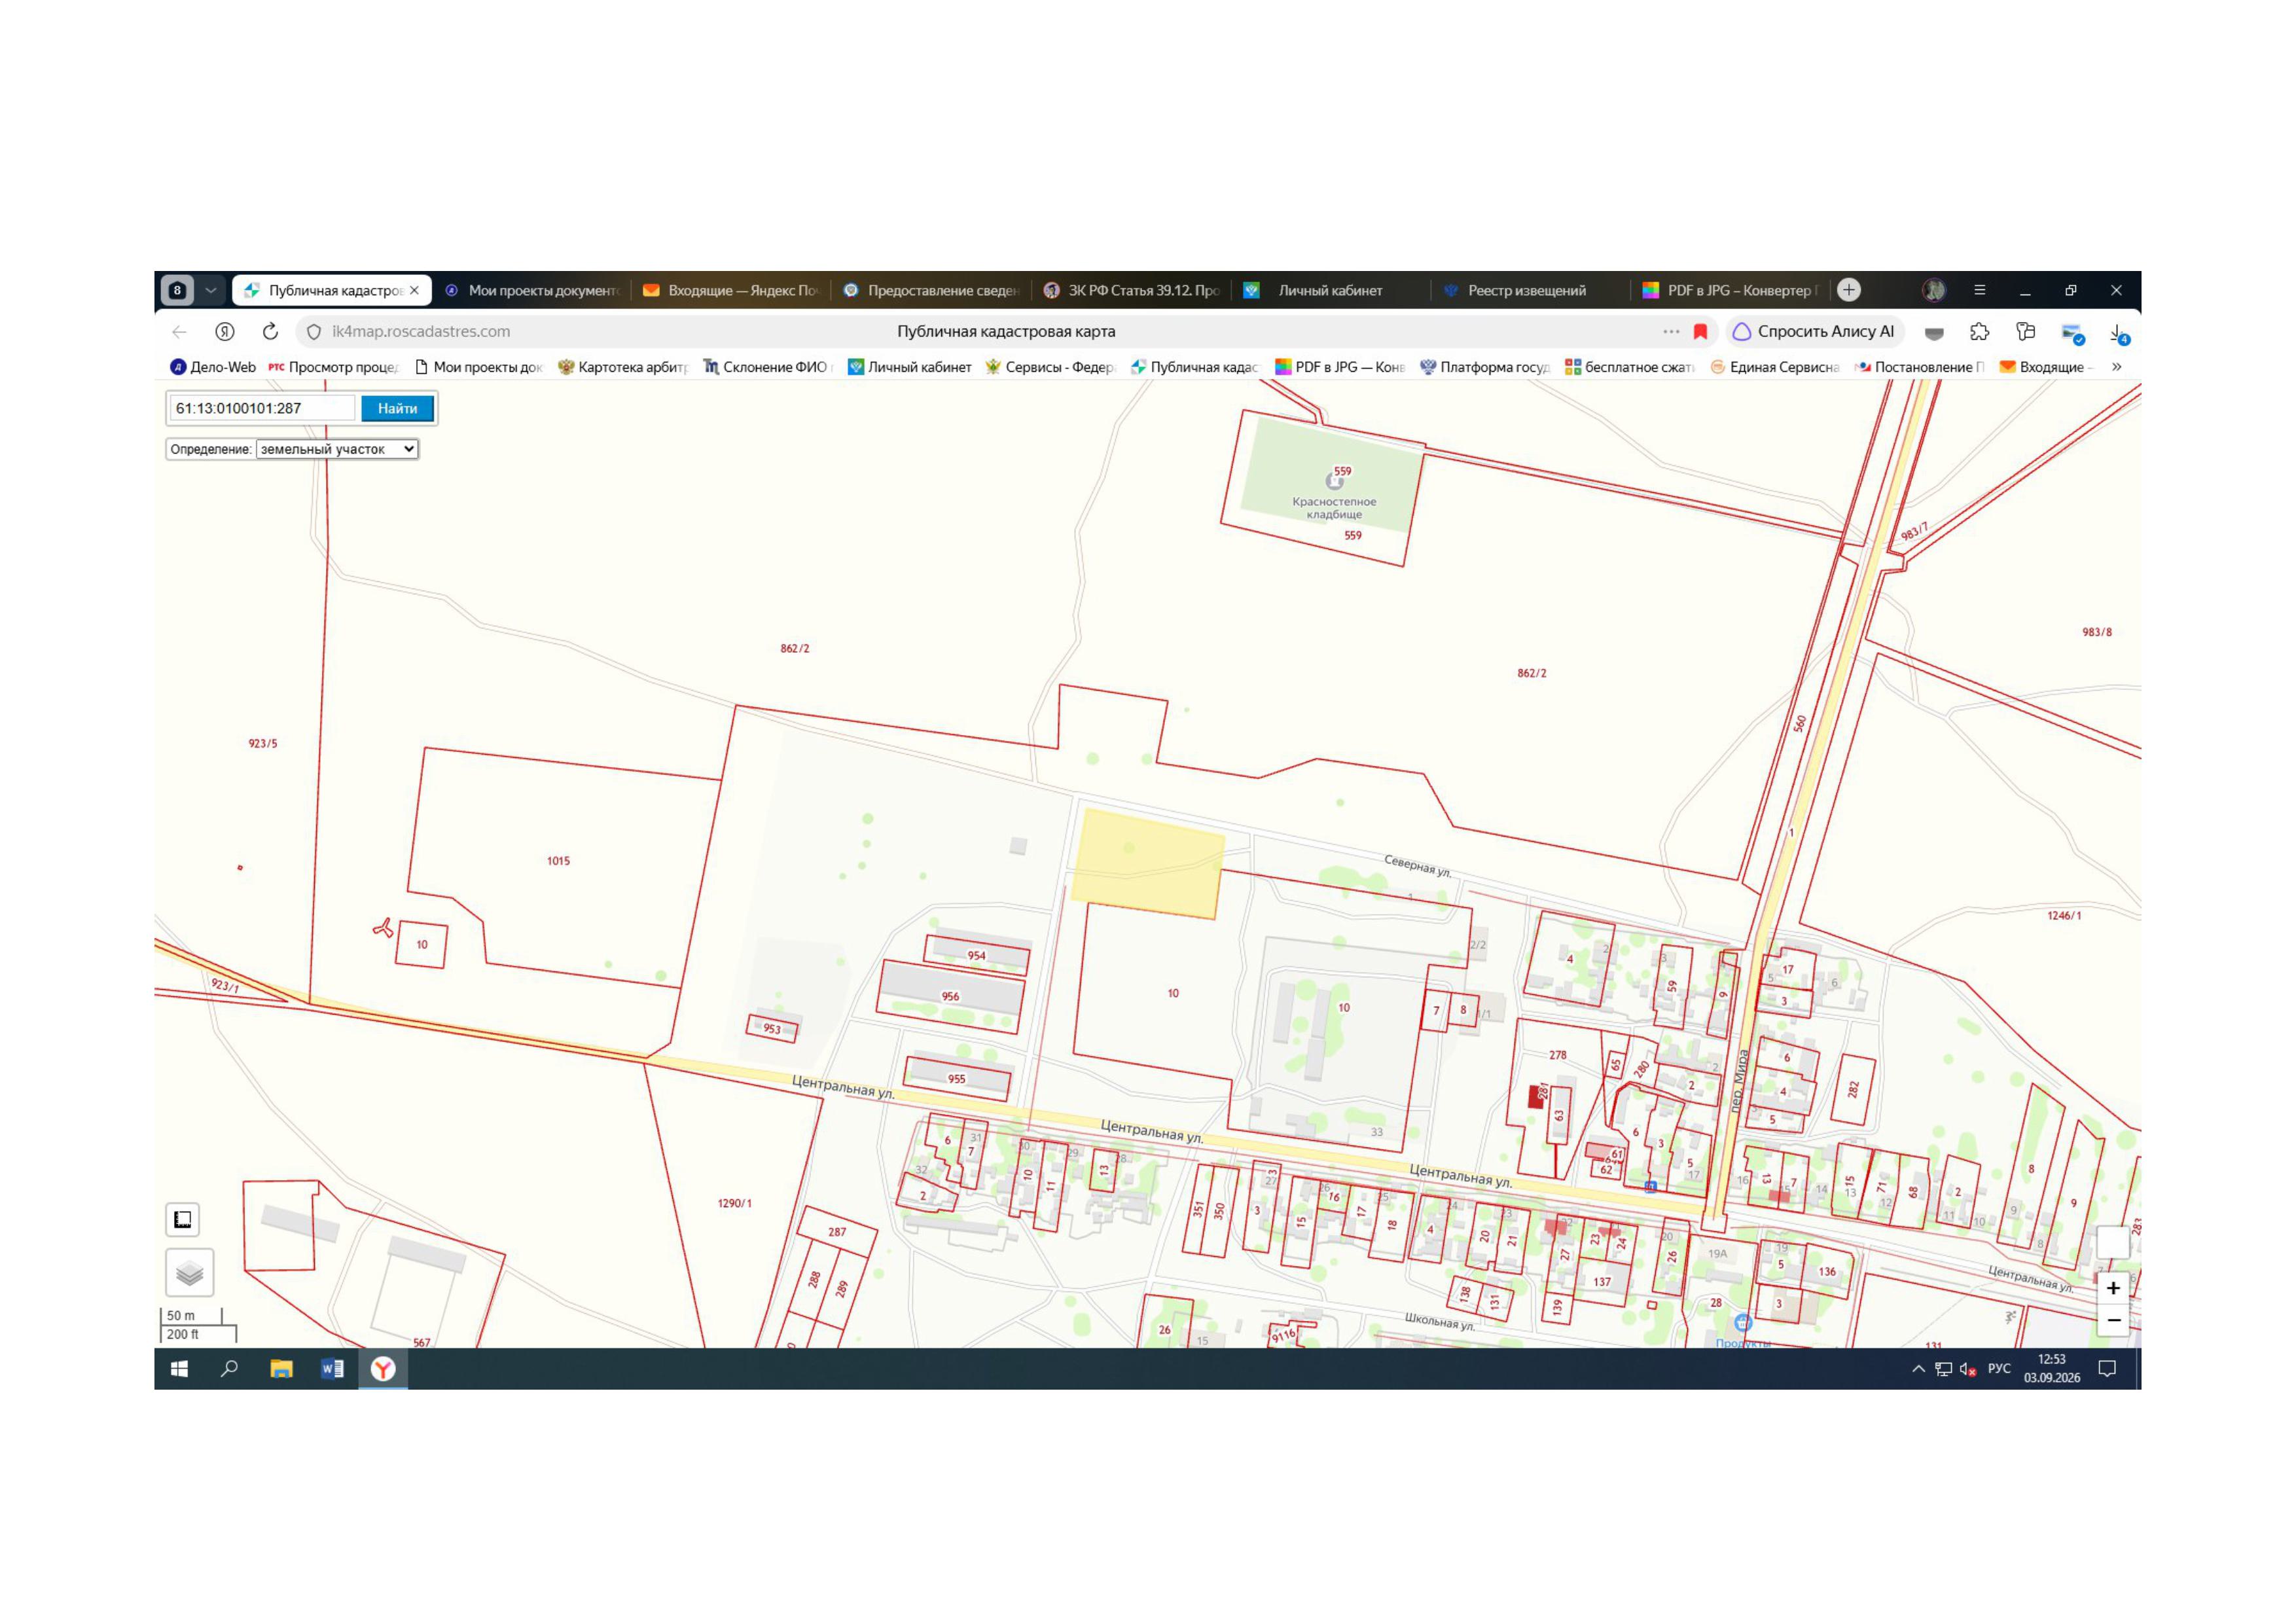The image size is (2296, 1624).
Task: Zoom in with the plus button
Action: (2112, 1288)
